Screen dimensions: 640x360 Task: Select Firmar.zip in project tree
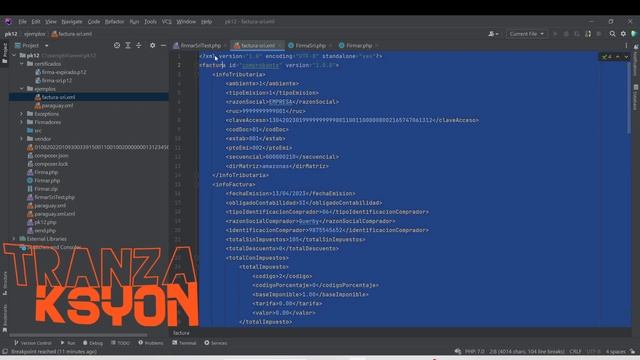[x=42, y=189]
